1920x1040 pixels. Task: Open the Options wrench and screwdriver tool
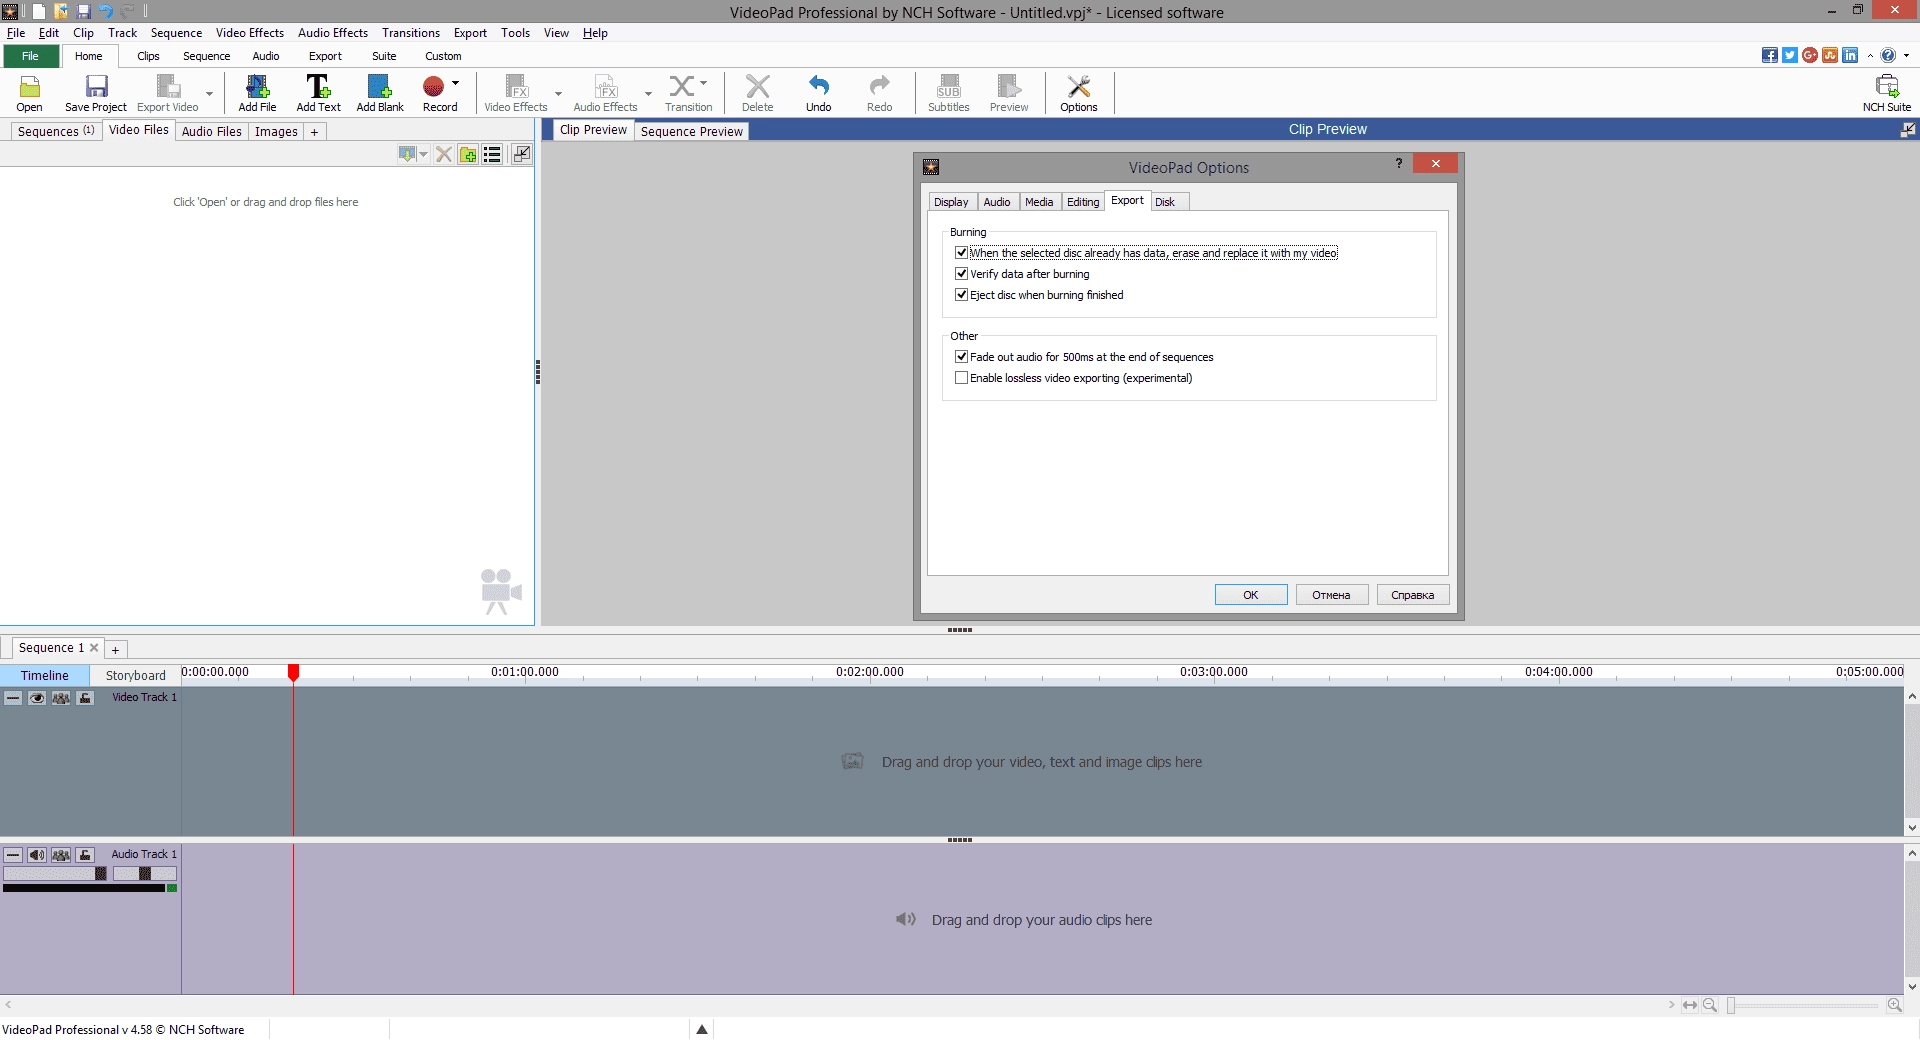pyautogui.click(x=1079, y=86)
